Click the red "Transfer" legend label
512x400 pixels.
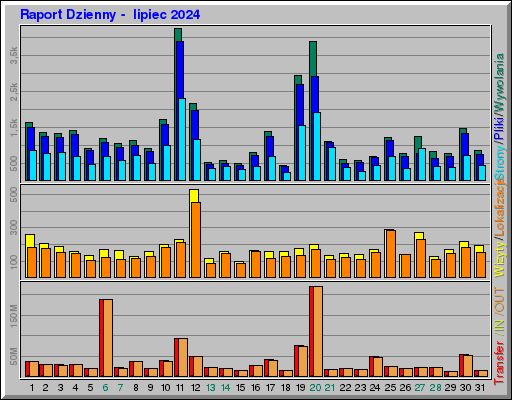(x=499, y=363)
